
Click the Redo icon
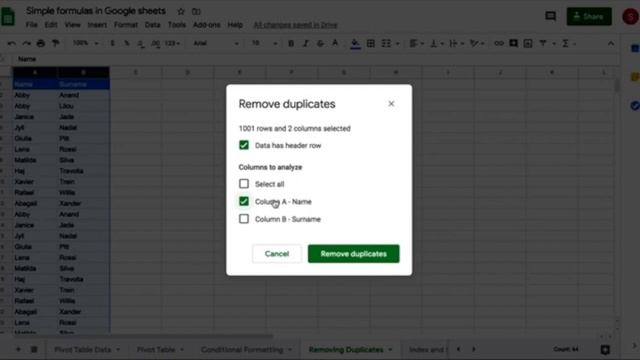(x=27, y=43)
